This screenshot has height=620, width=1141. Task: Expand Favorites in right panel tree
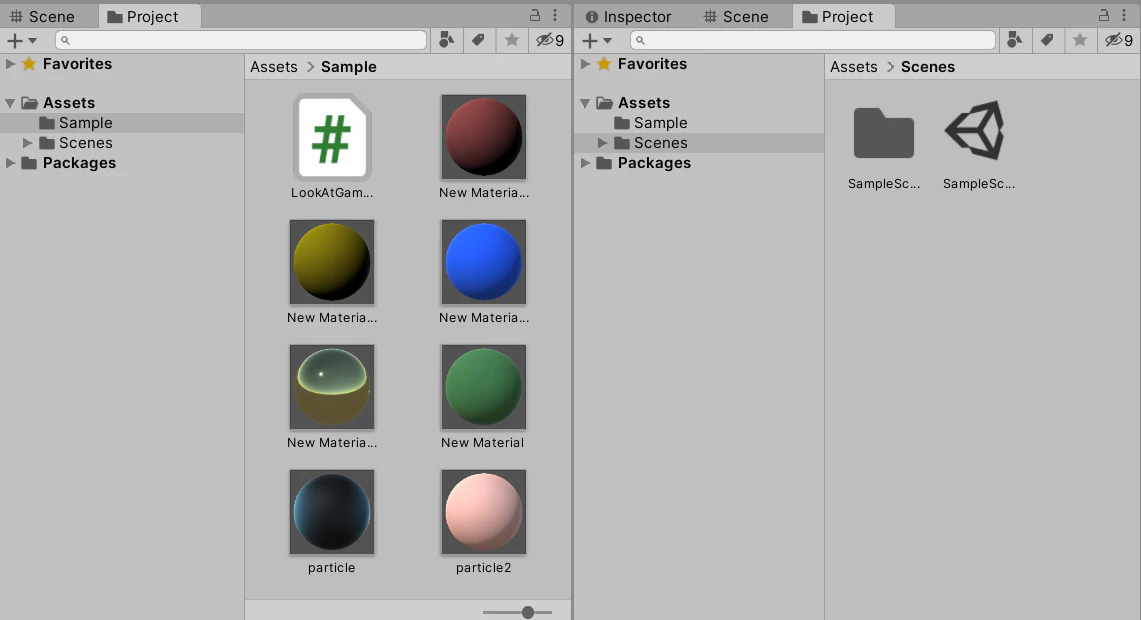(585, 64)
